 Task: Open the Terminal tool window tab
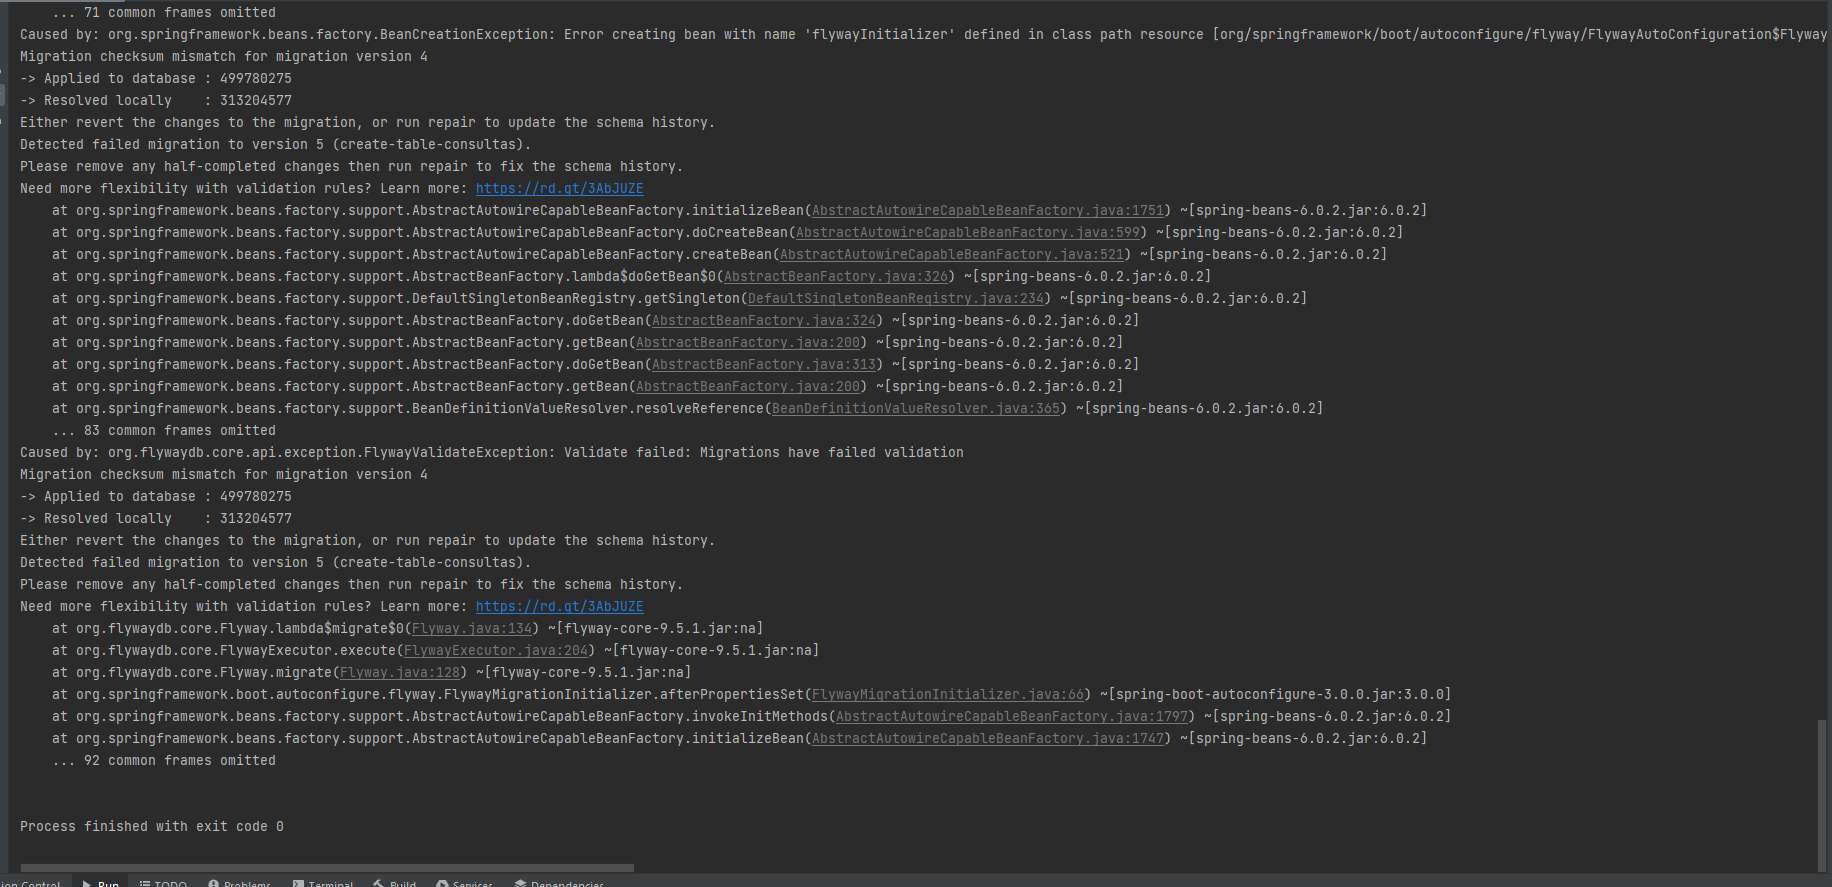[x=323, y=883]
